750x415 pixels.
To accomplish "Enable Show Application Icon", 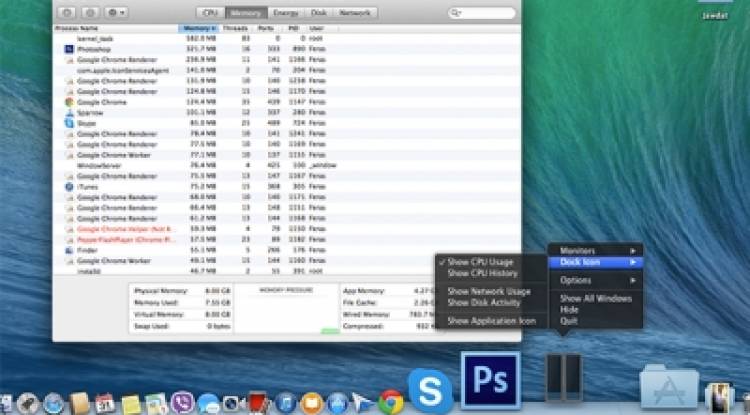I will [491, 321].
